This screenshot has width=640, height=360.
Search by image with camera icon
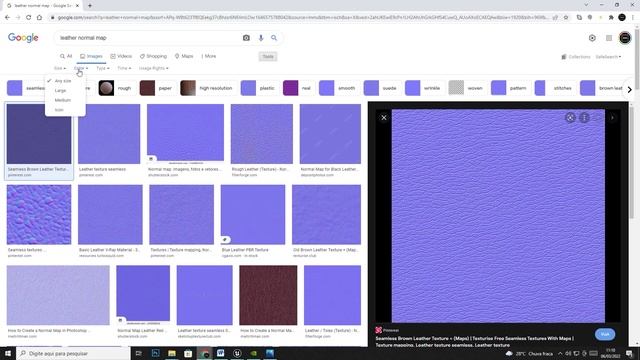click(246, 38)
